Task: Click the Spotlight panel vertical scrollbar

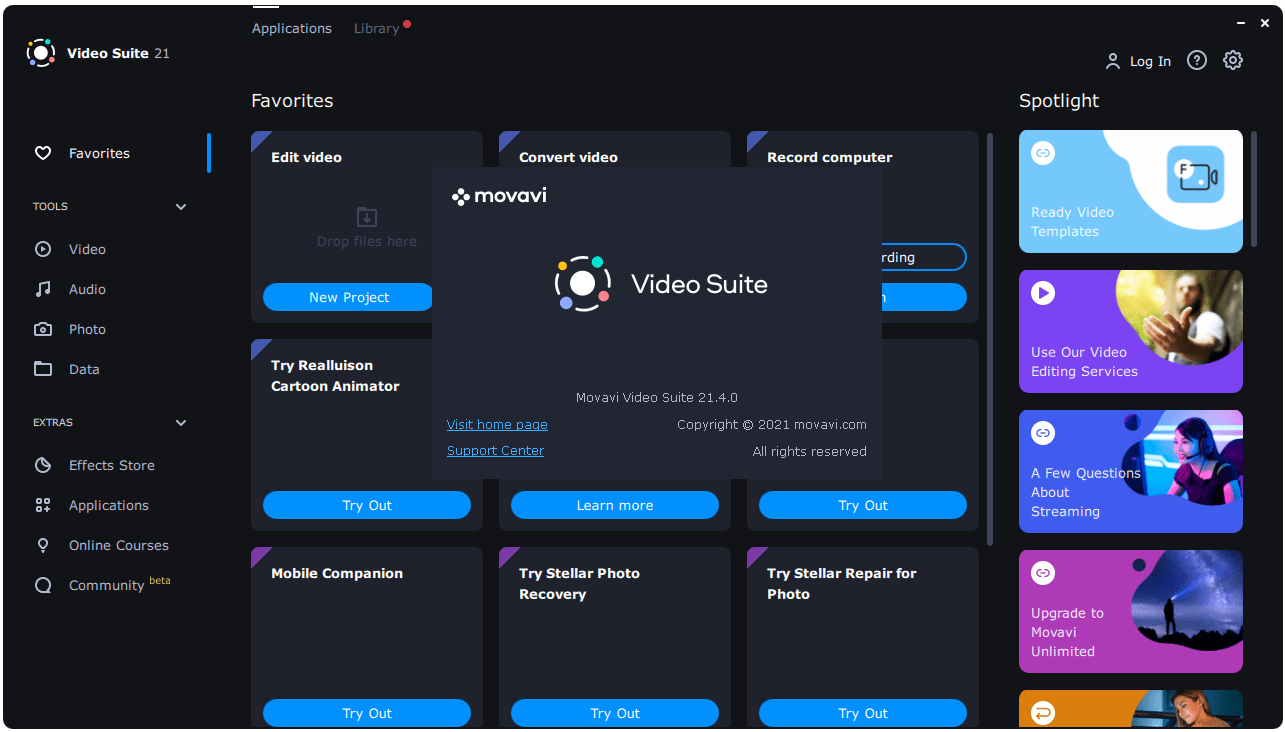Action: [x=1254, y=189]
